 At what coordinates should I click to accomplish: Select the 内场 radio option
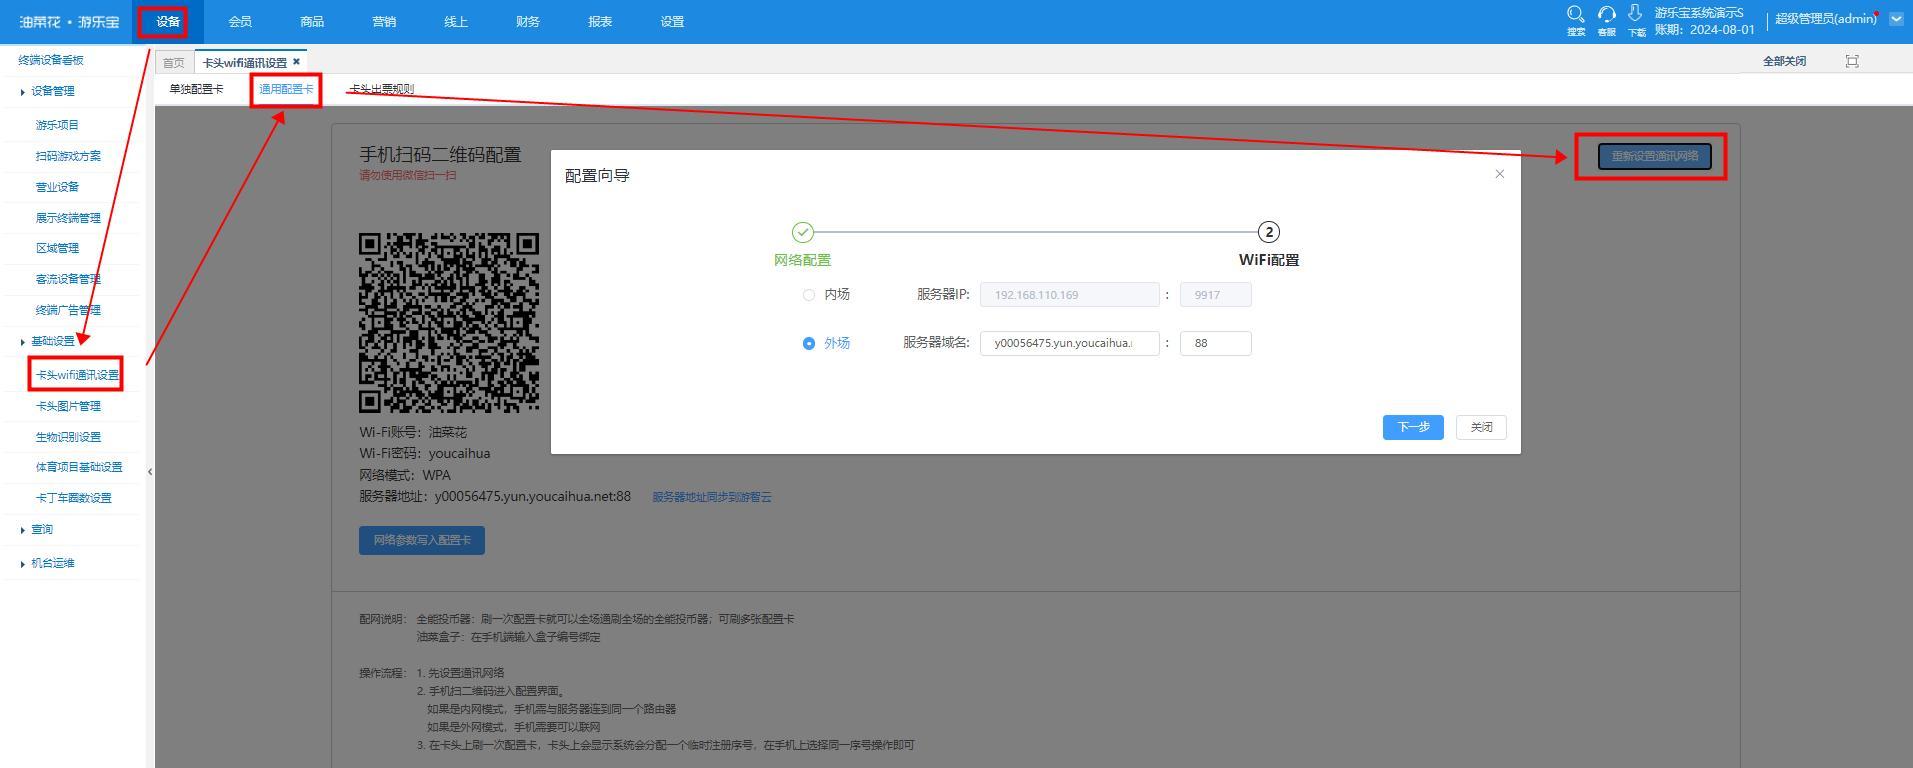[x=809, y=295]
